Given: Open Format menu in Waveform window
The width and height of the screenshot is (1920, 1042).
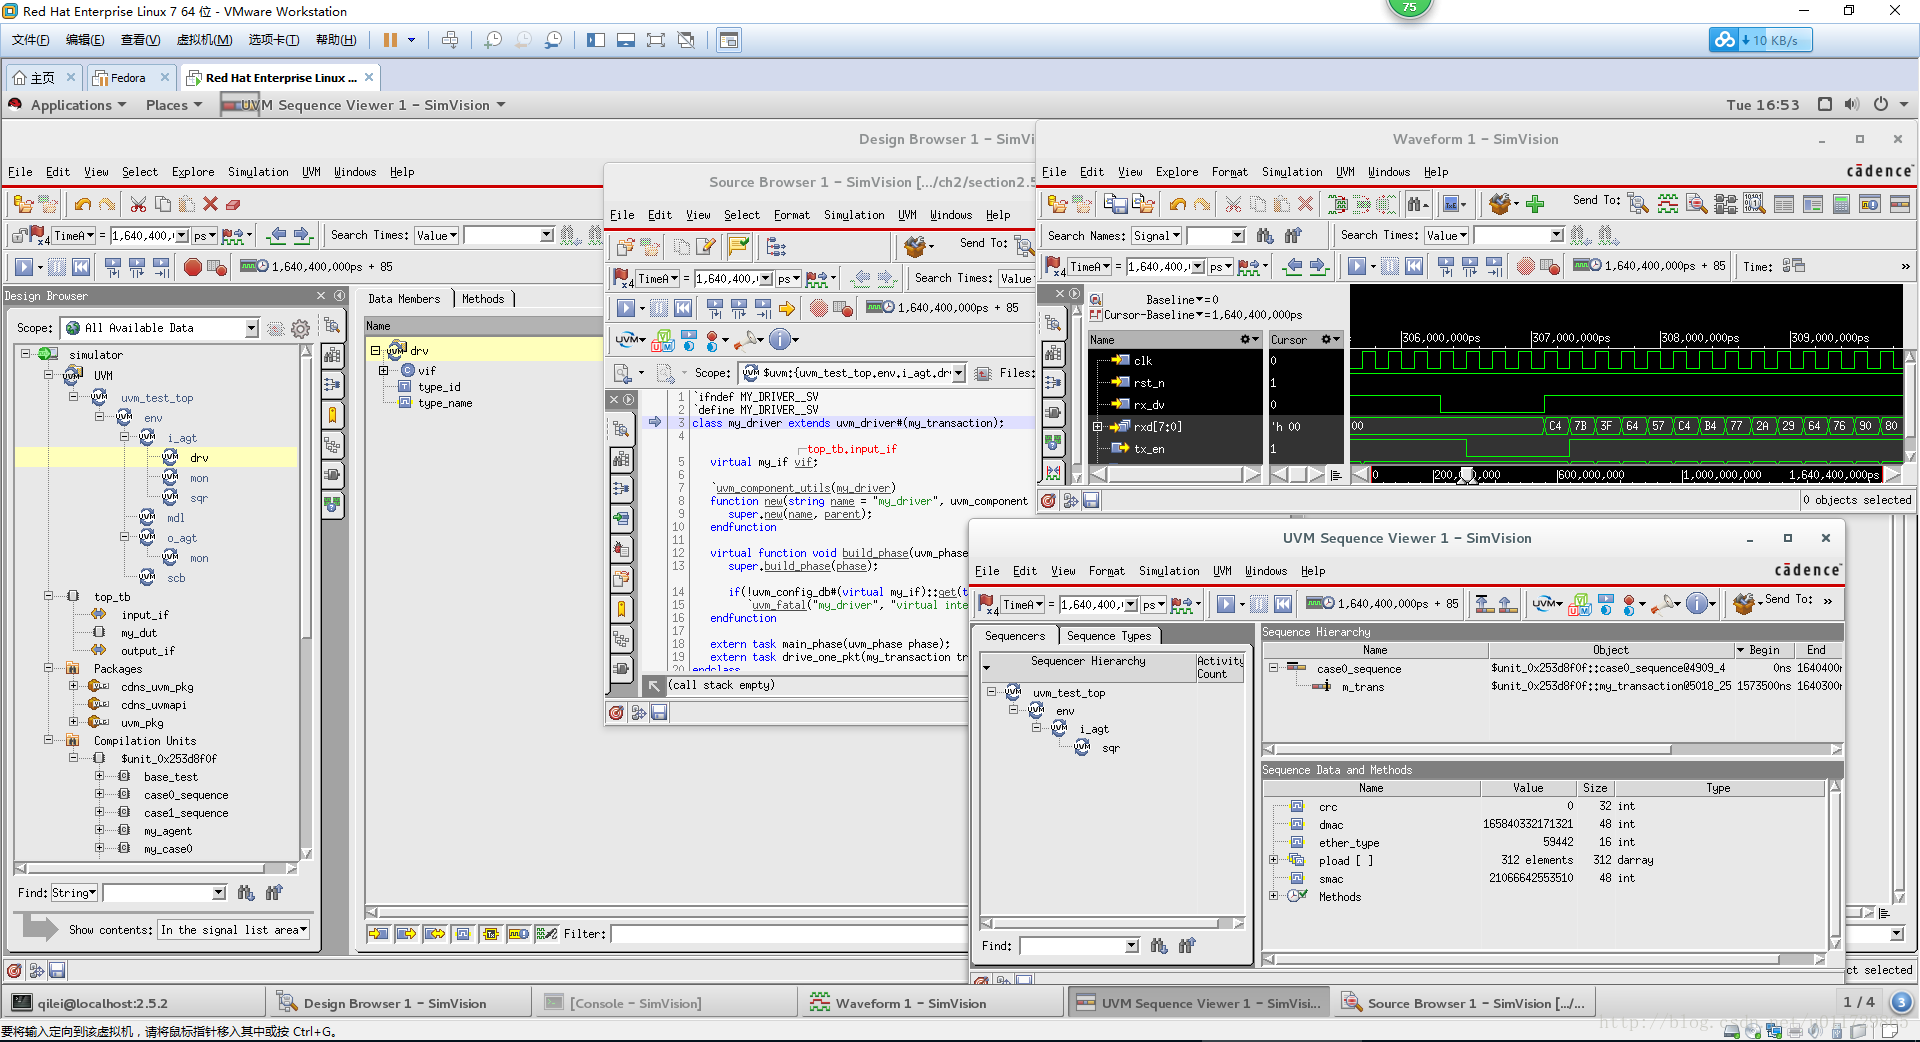Looking at the screenshot, I should tap(1229, 172).
